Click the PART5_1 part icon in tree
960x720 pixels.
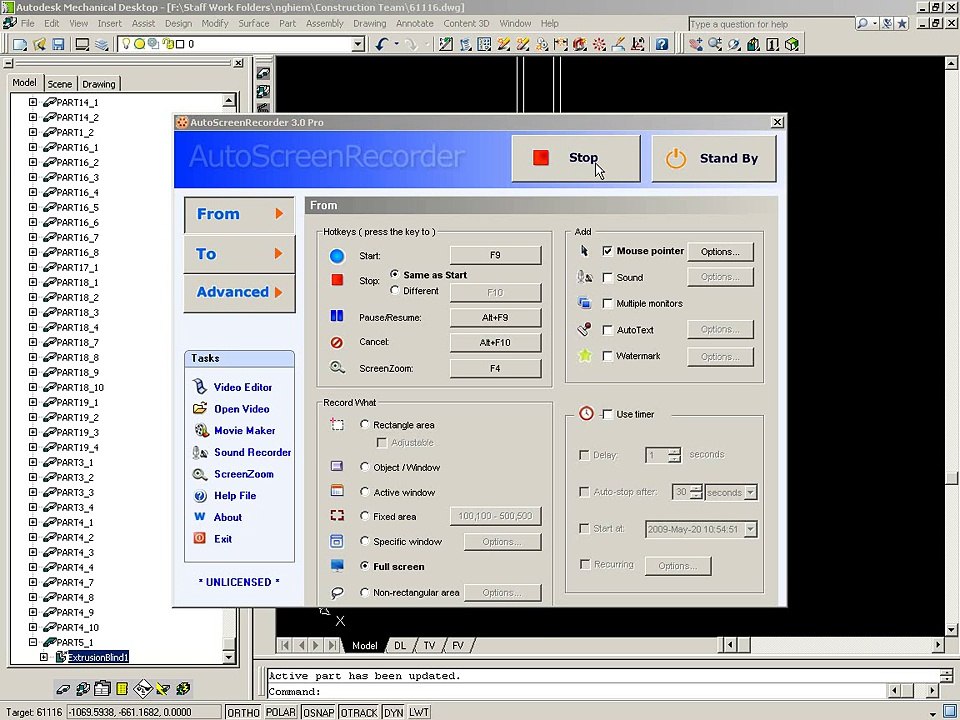pos(49,642)
